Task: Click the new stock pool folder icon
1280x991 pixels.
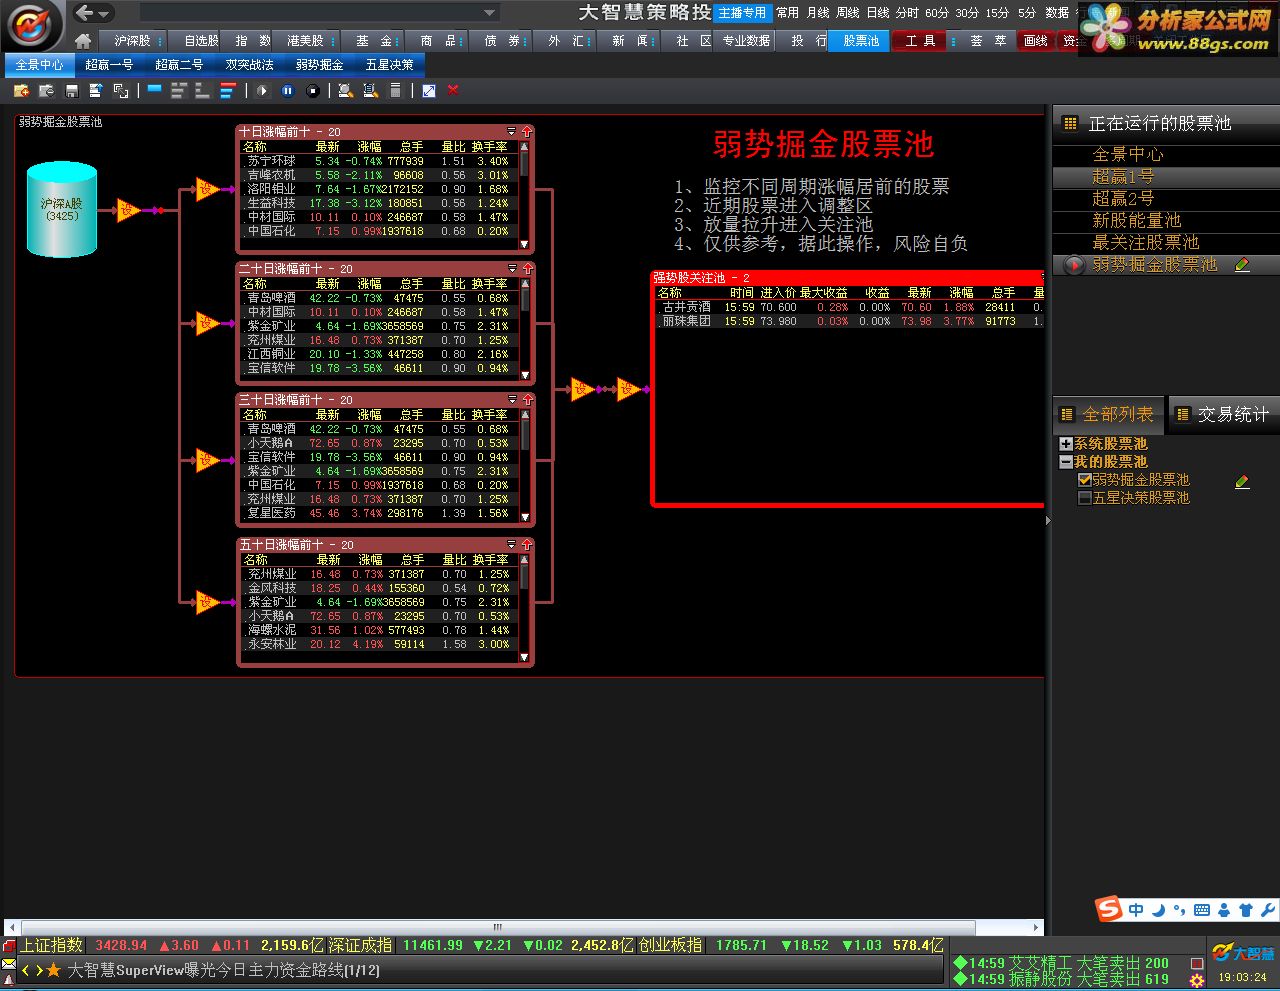Action: click(x=21, y=91)
